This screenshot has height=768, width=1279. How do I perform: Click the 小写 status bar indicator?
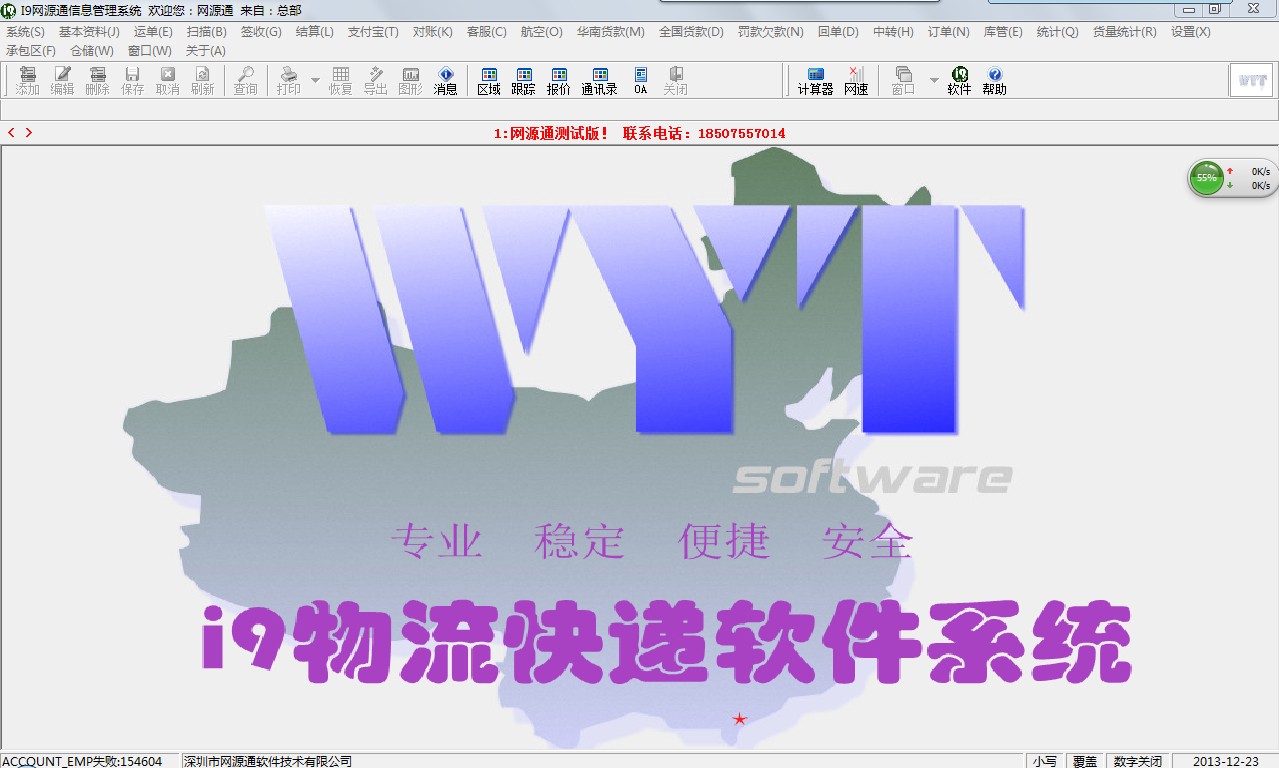[x=1045, y=761]
